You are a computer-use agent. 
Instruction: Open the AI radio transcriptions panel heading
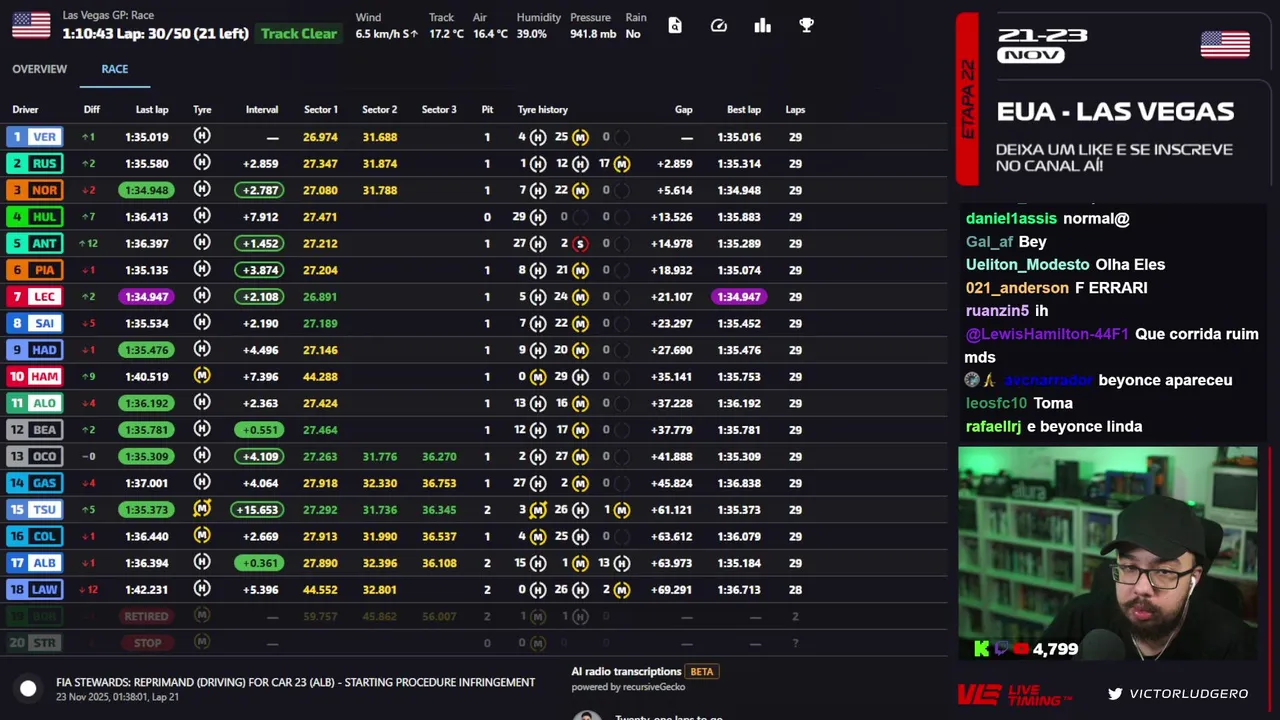click(626, 671)
